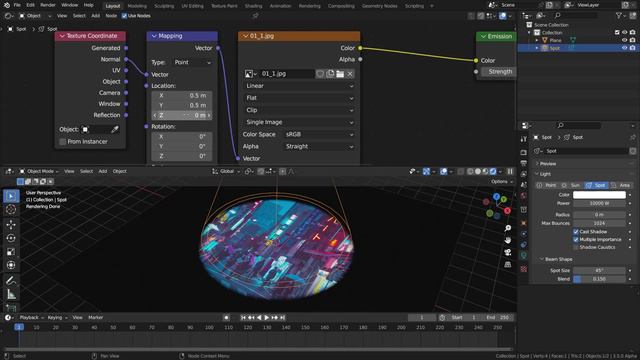Hide Spot object with eye icon
This screenshot has width=640, height=360.
pos(624,48)
